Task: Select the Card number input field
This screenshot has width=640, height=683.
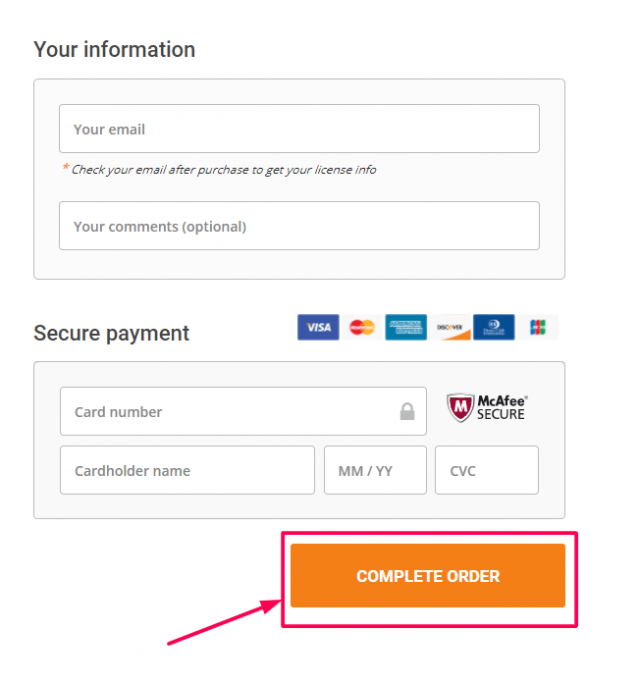Action: coord(243,411)
